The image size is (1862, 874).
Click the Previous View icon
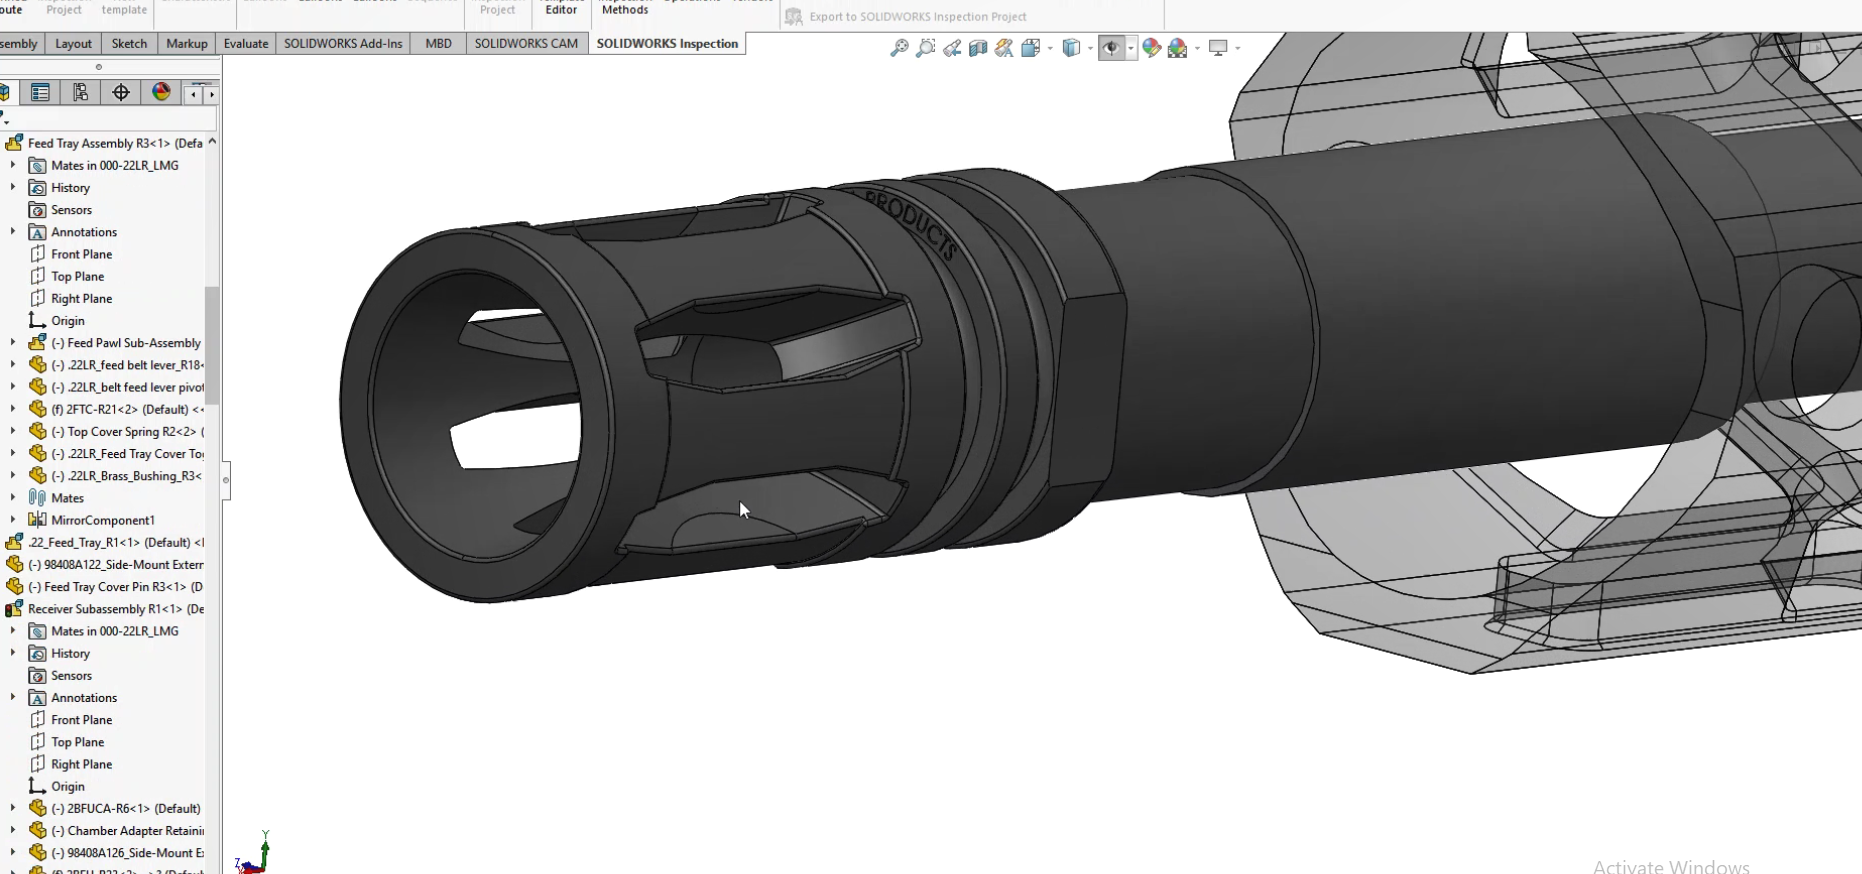[951, 48]
